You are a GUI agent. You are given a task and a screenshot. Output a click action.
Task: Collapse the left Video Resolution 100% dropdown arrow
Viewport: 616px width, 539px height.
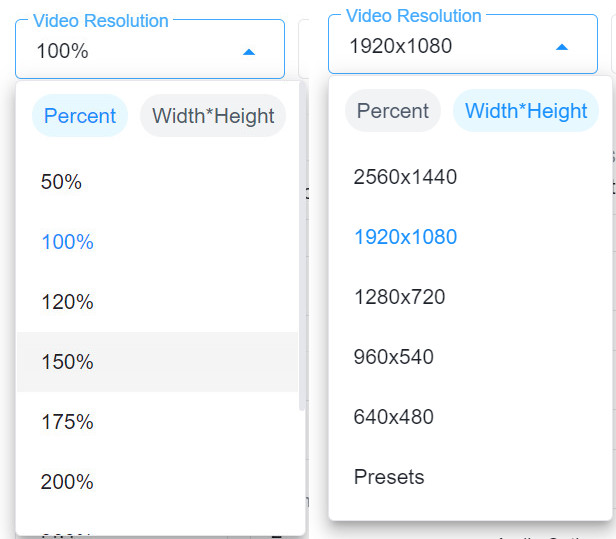(x=249, y=51)
